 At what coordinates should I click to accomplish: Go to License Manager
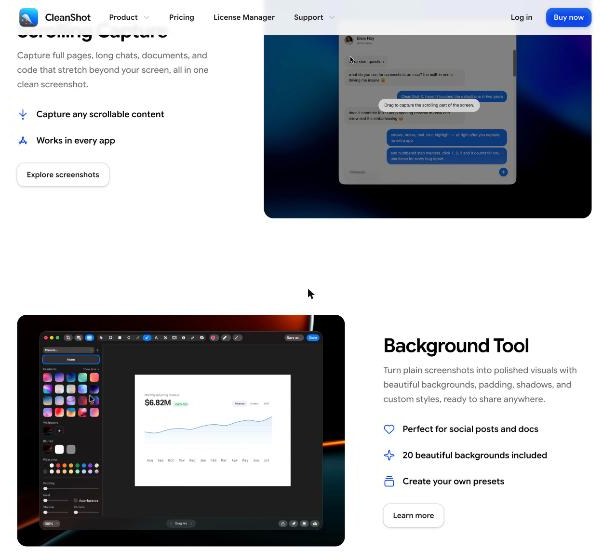click(x=244, y=17)
